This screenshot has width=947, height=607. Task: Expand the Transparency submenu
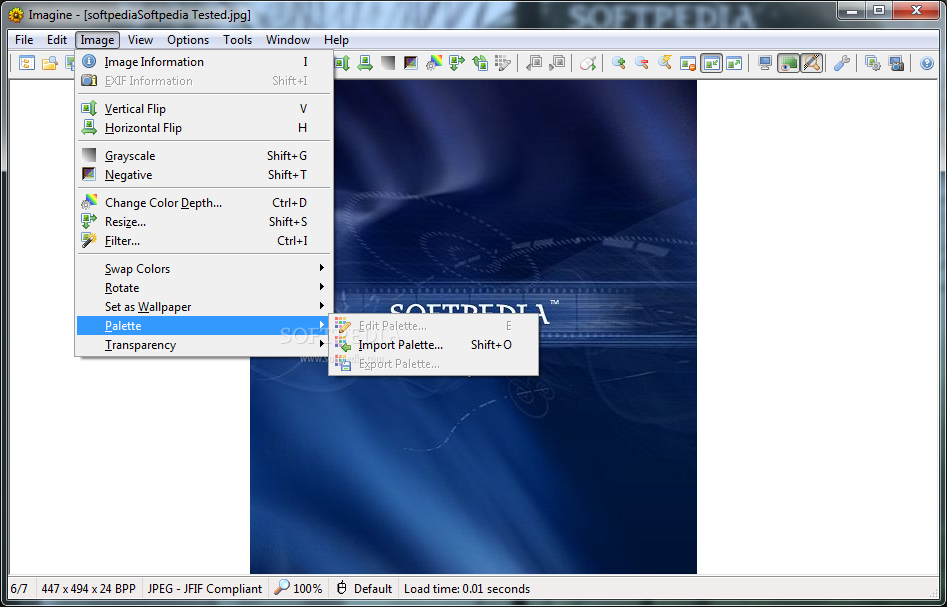click(204, 345)
